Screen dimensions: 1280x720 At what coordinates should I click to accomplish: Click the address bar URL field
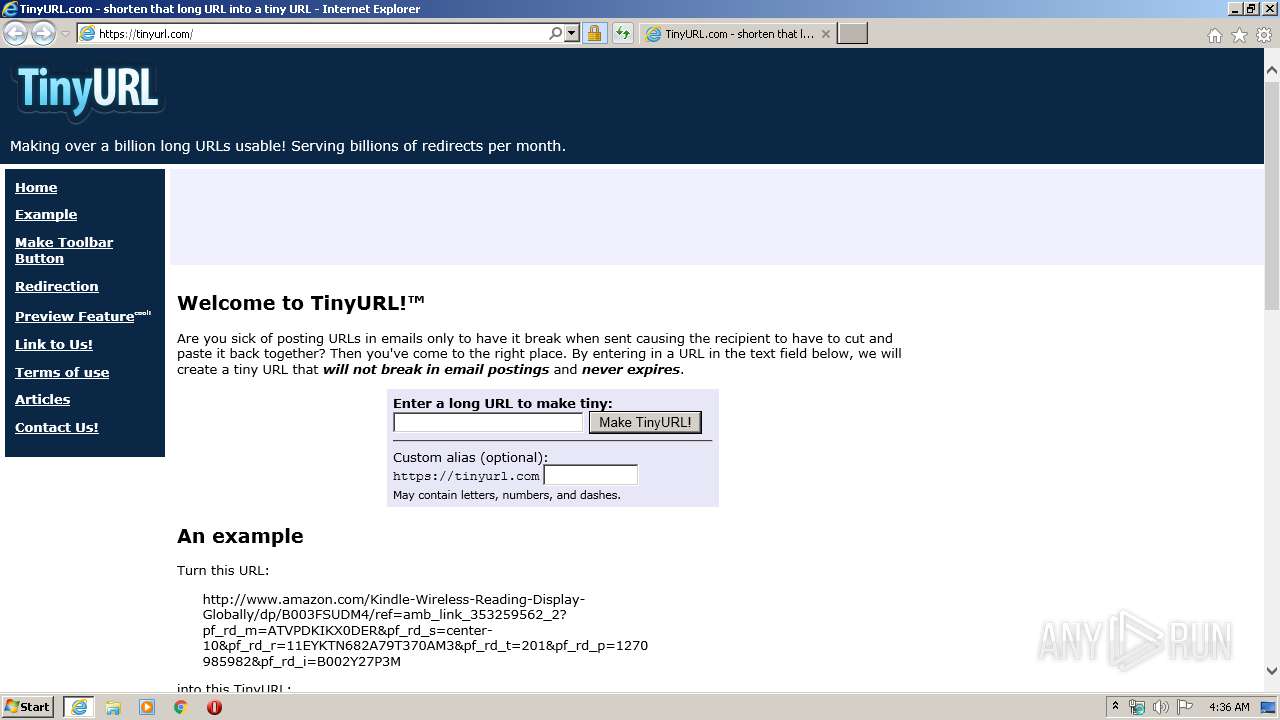click(320, 33)
